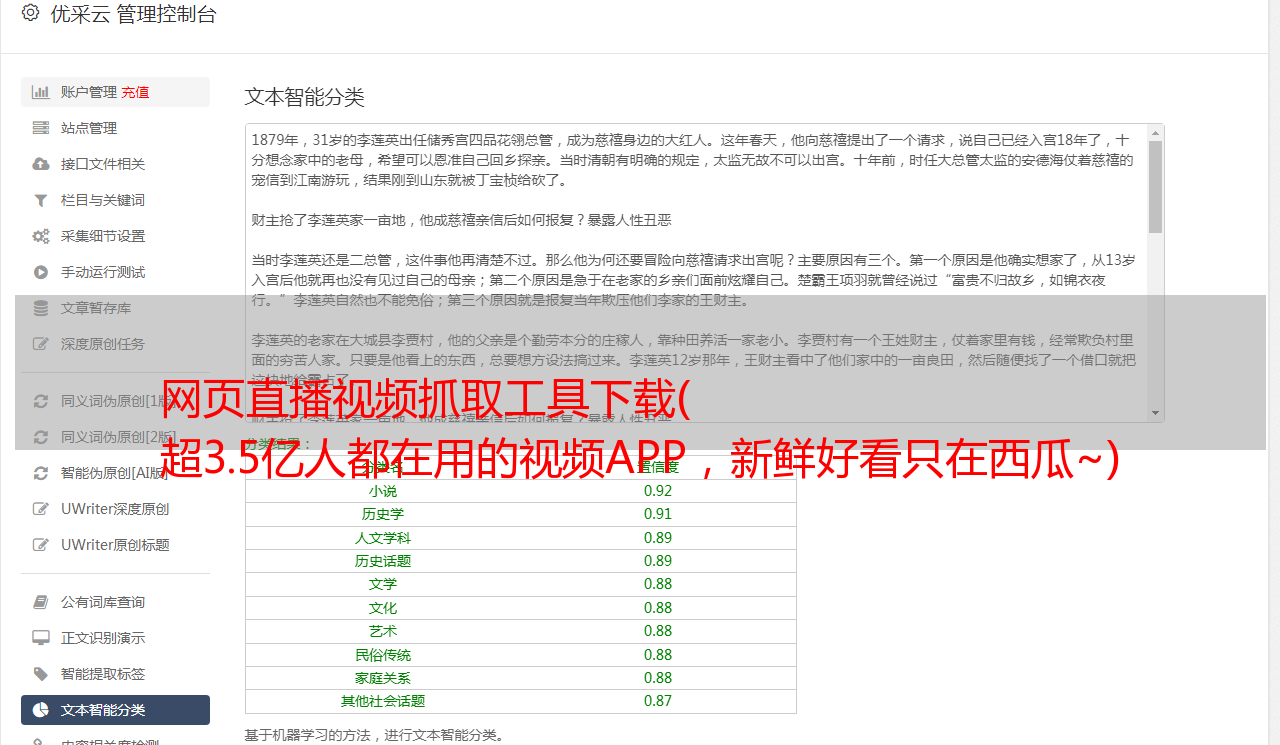This screenshot has height=745, width=1280.
Task: Click the 优采云 管理控制台 header title
Action: click(133, 14)
